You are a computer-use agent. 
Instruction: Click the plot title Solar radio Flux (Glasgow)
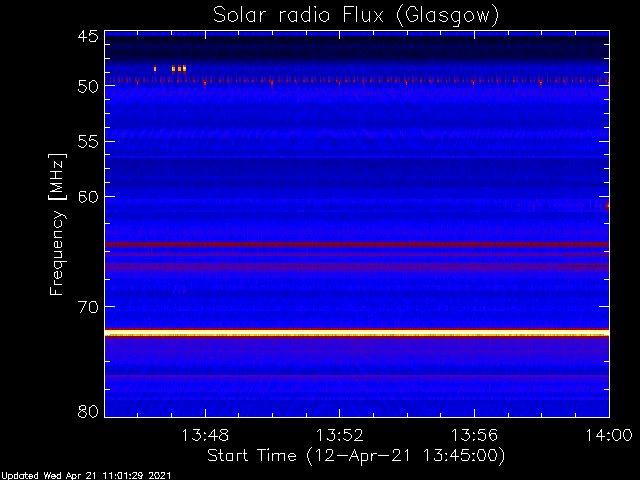tap(356, 16)
